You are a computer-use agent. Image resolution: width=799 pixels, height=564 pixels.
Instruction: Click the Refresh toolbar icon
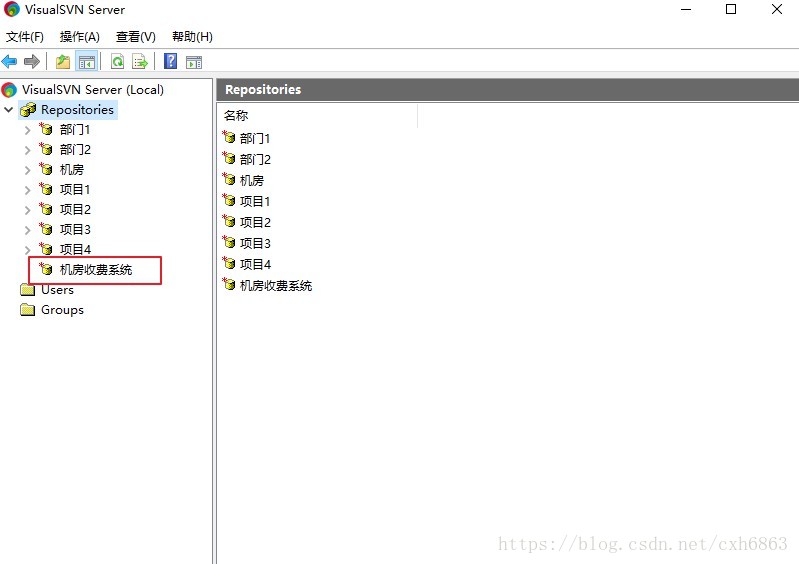(117, 62)
